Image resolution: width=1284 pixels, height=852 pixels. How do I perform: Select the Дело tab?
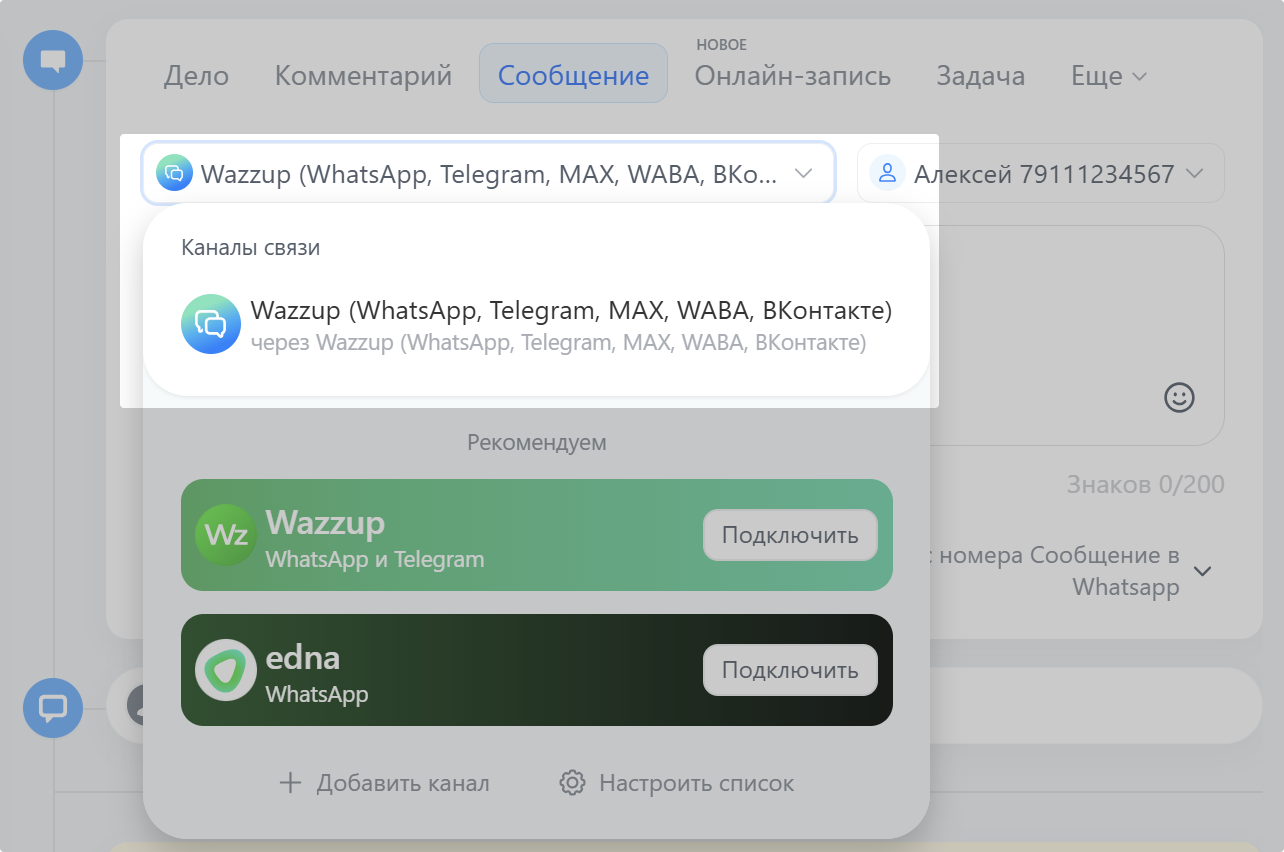(x=196, y=76)
